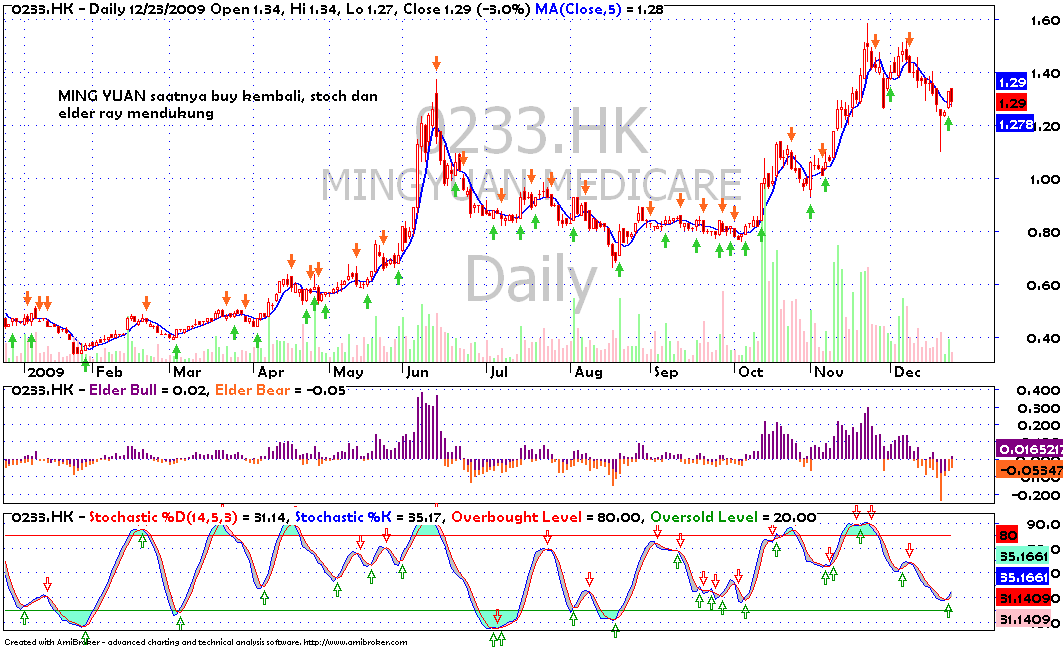
Task: Click the Mar month axis label
Action: point(186,372)
